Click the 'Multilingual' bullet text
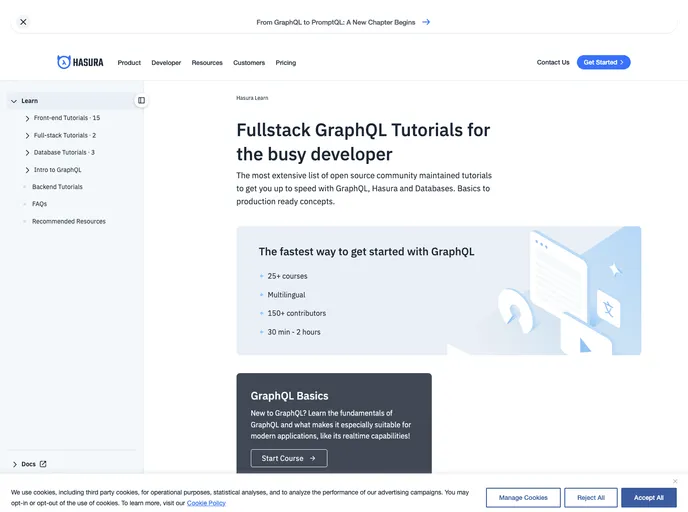The height and width of the screenshot is (512, 688). click(x=287, y=295)
